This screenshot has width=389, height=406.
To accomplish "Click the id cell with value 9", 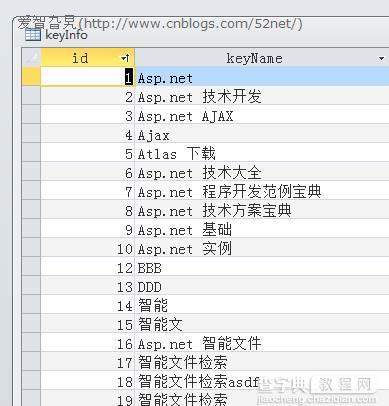I will 88,229.
